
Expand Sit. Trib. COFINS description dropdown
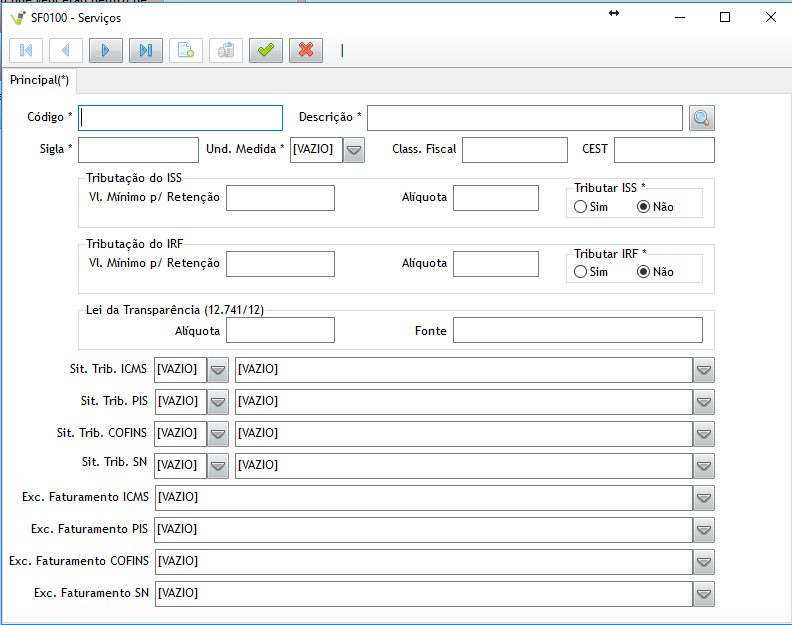(x=704, y=434)
